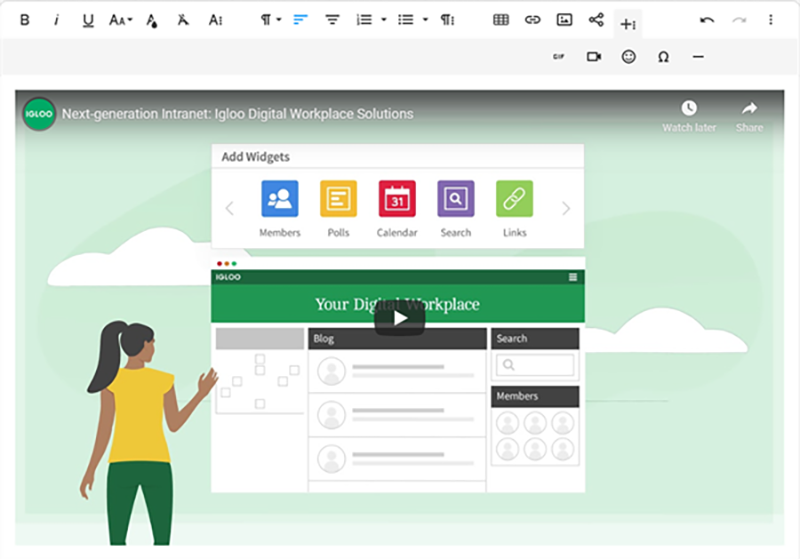Viewport: 800px width, 559px height.
Task: Clear text formatting
Action: (x=183, y=20)
